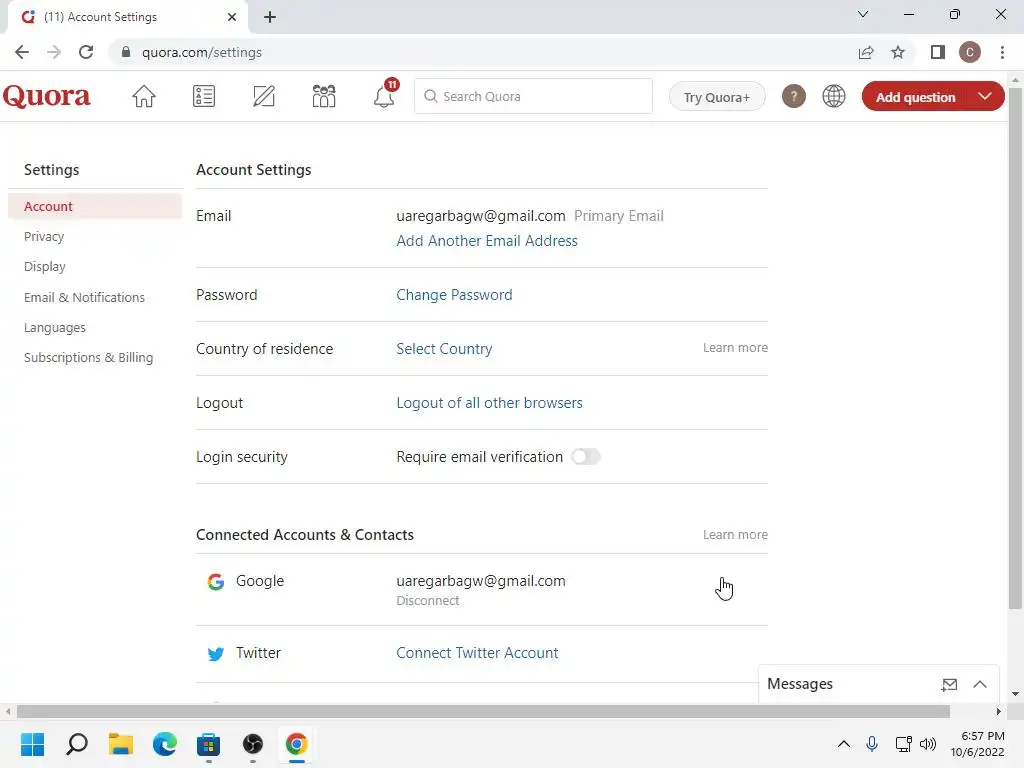
Task: Open Email & Notifications settings
Action: (x=84, y=297)
